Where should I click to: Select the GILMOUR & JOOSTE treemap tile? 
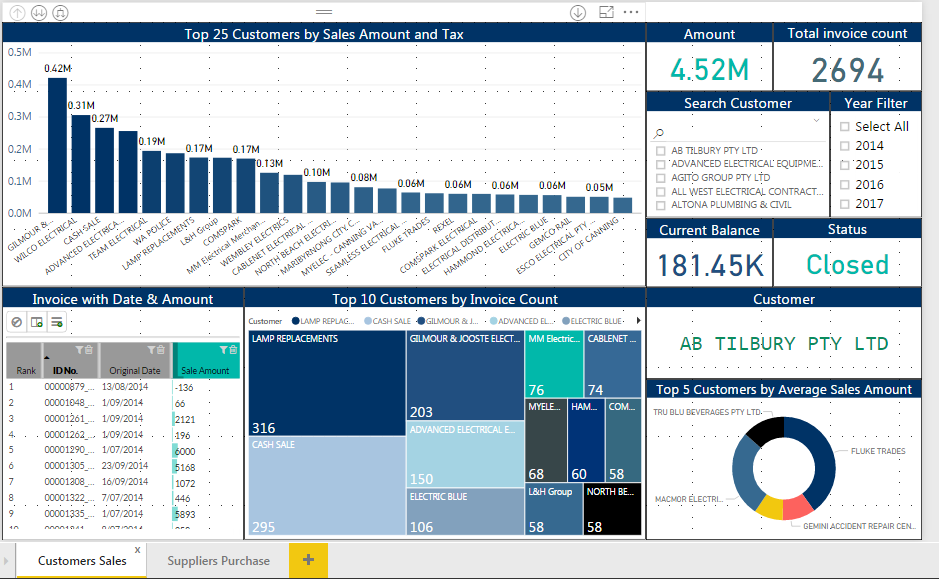(465, 375)
